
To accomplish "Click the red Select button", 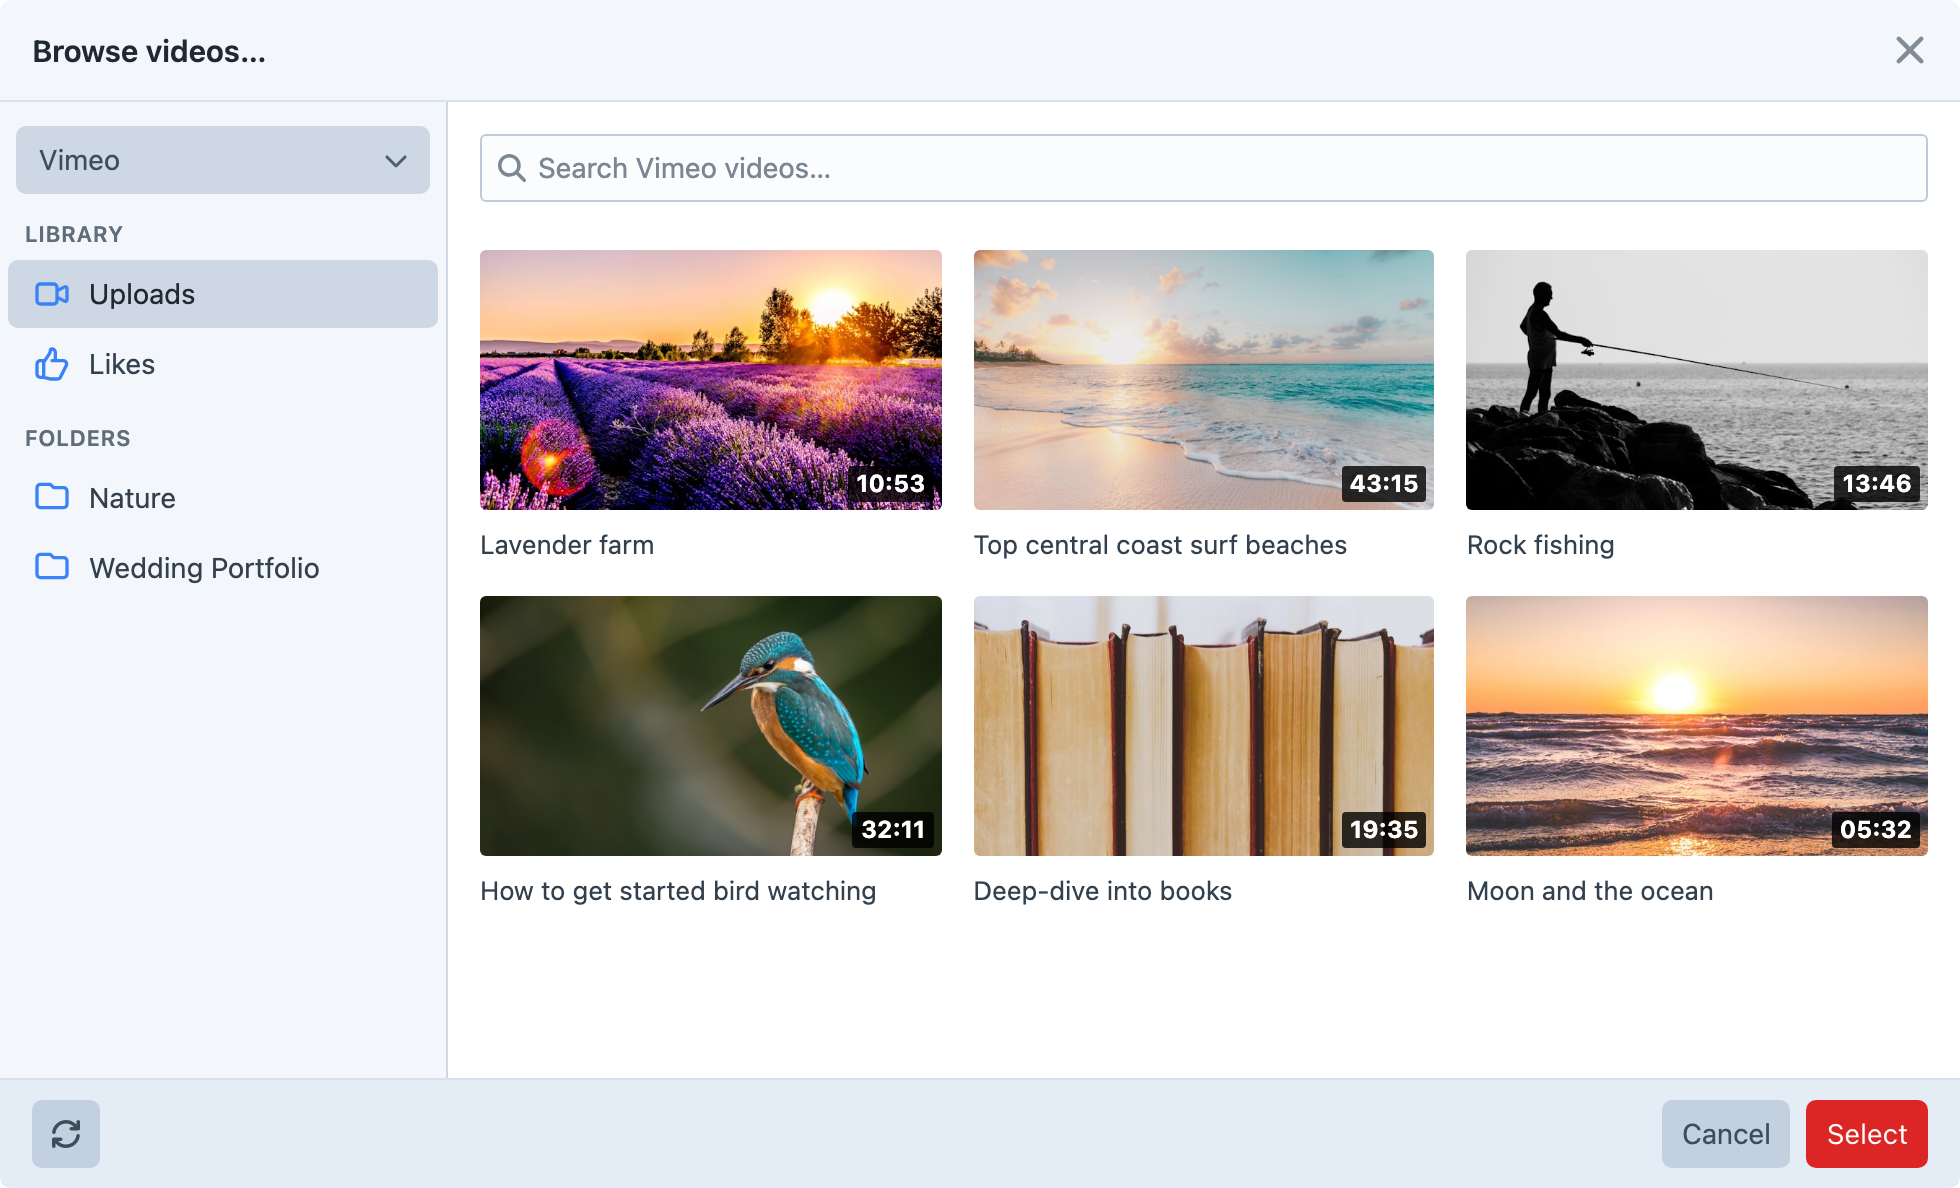I will point(1867,1134).
